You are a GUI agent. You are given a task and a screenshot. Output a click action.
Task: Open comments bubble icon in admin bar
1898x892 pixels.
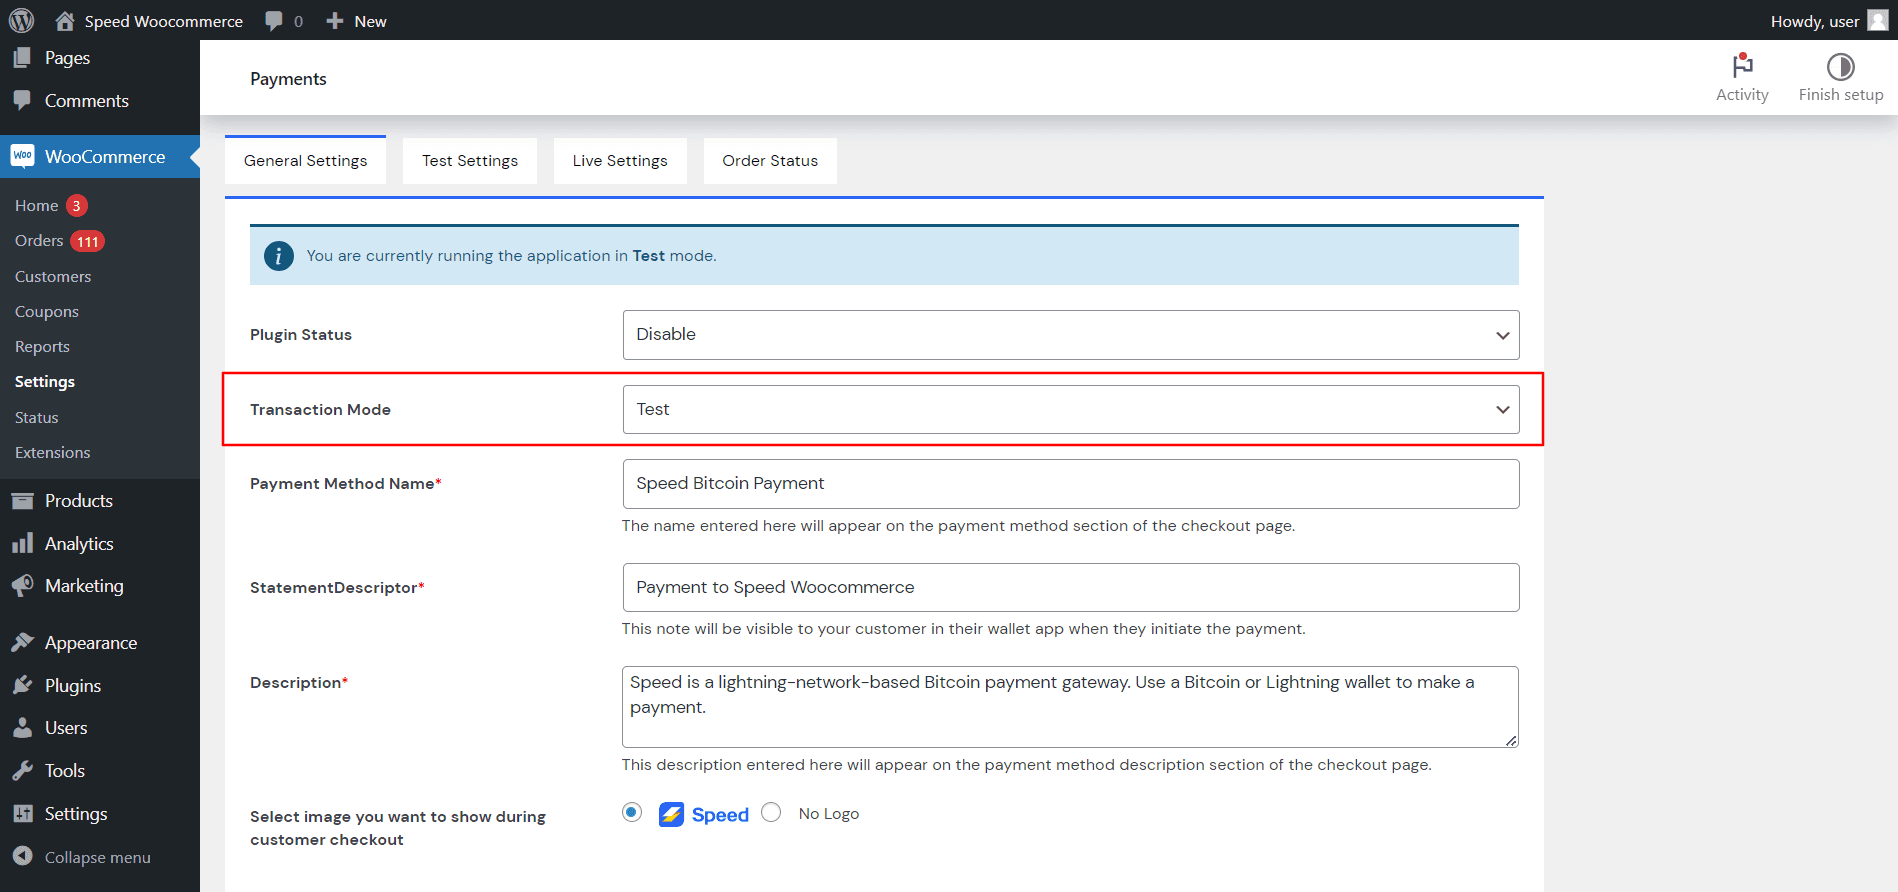point(274,21)
